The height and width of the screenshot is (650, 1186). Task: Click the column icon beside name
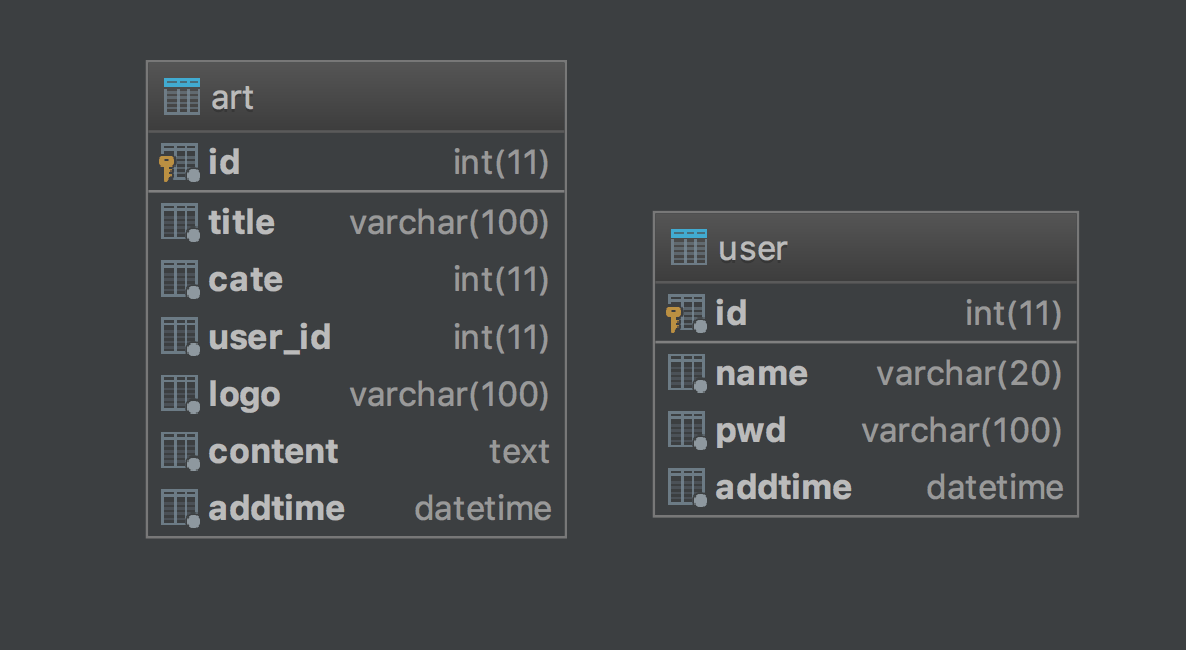(x=686, y=374)
